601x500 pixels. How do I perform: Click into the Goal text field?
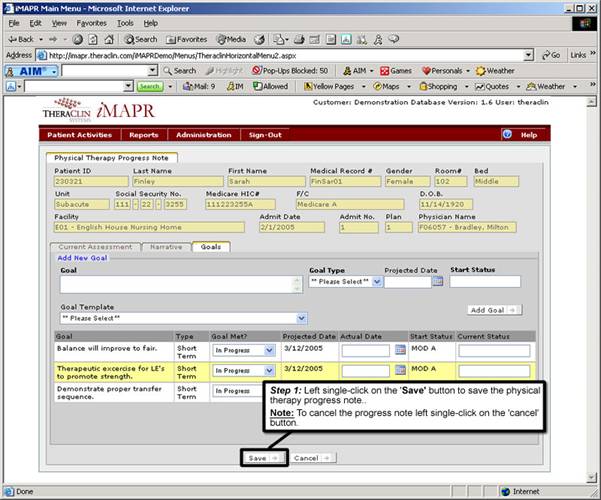click(x=181, y=285)
